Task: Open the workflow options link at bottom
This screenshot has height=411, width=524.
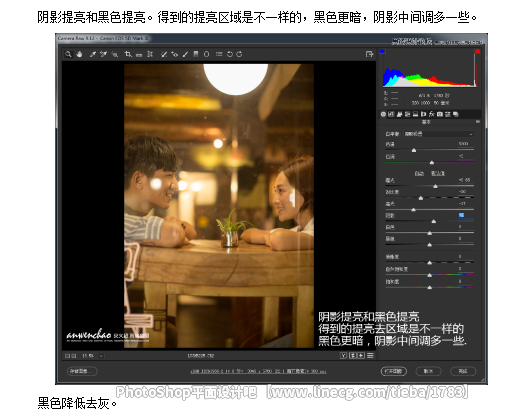Action: pyautogui.click(x=258, y=371)
